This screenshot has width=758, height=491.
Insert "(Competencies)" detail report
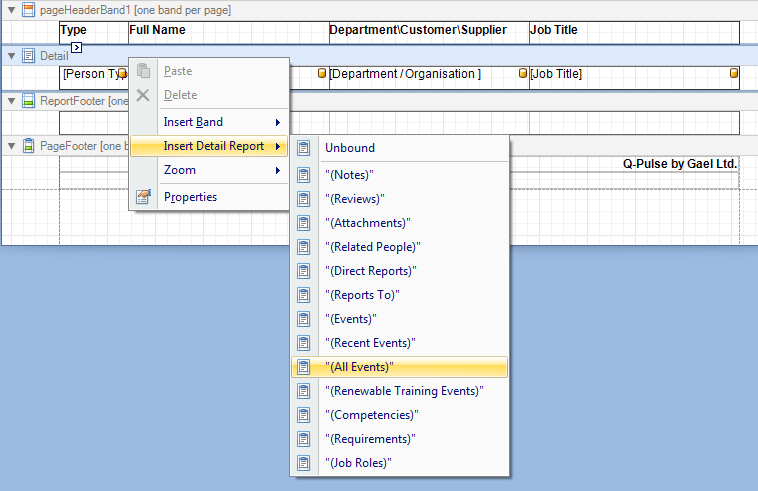400,415
